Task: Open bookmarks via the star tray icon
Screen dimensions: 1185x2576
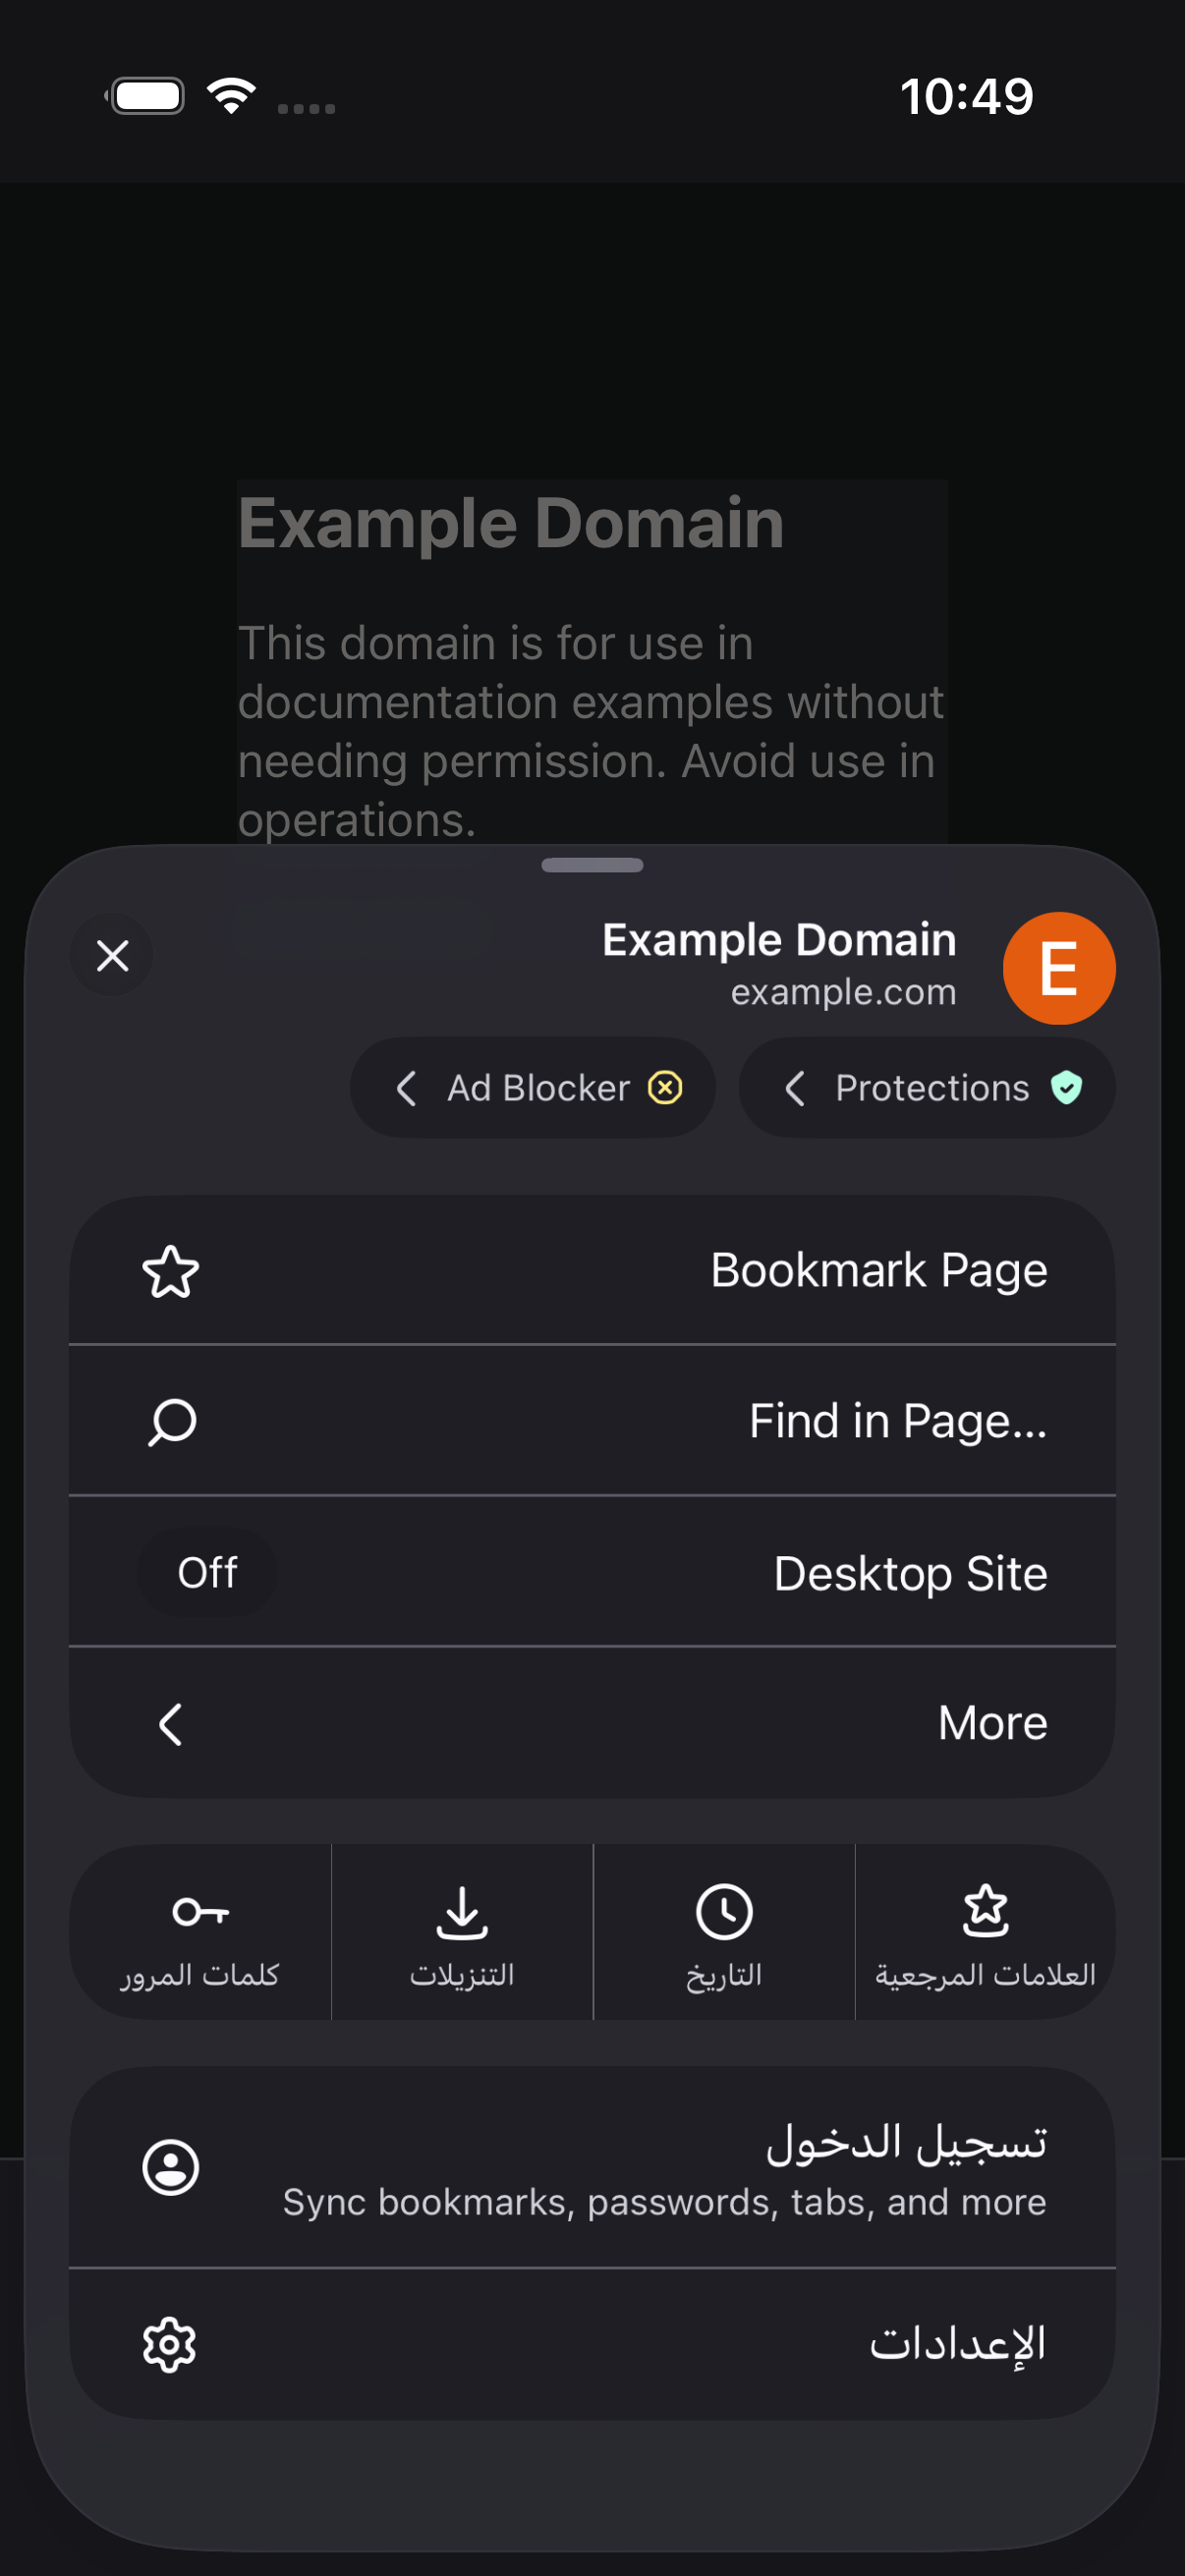Action: click(986, 1911)
